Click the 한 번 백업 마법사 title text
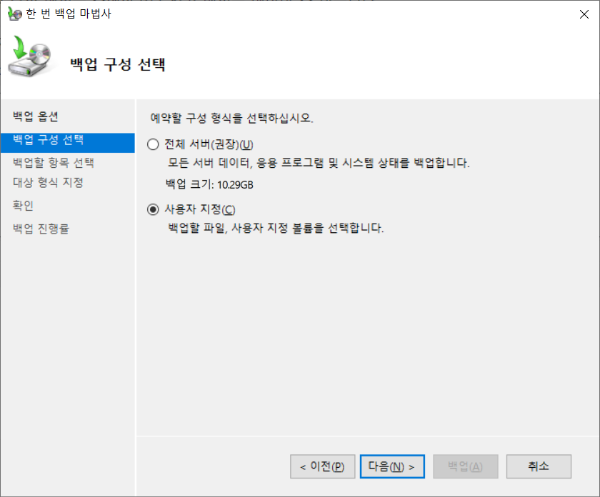 (68, 14)
